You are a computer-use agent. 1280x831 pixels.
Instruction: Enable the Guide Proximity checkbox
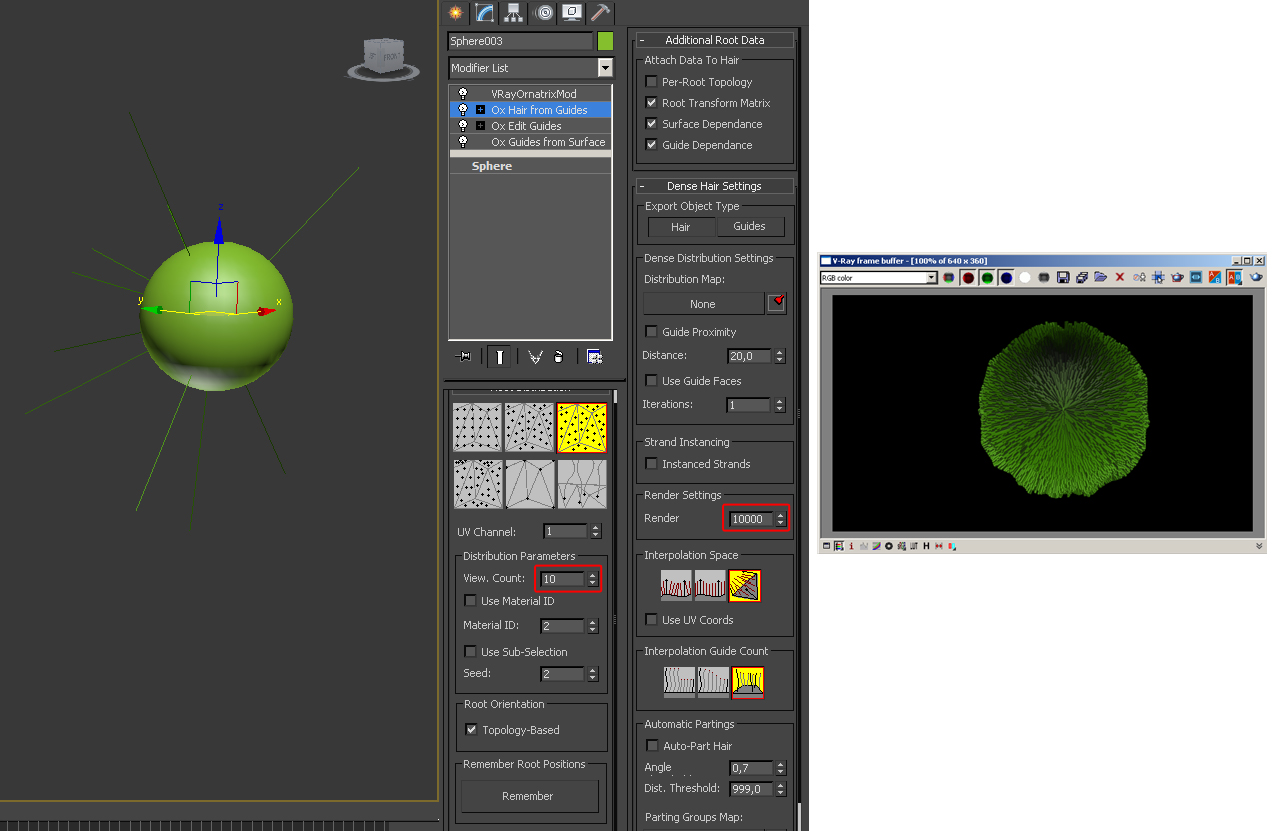point(652,332)
